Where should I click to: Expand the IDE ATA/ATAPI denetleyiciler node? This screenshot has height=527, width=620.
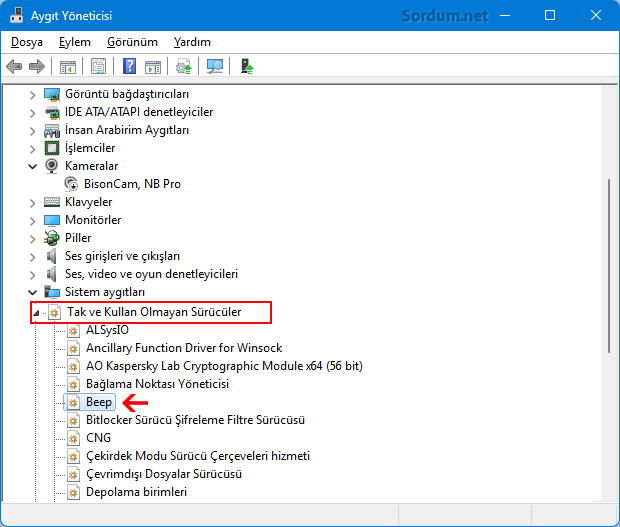(x=32, y=113)
